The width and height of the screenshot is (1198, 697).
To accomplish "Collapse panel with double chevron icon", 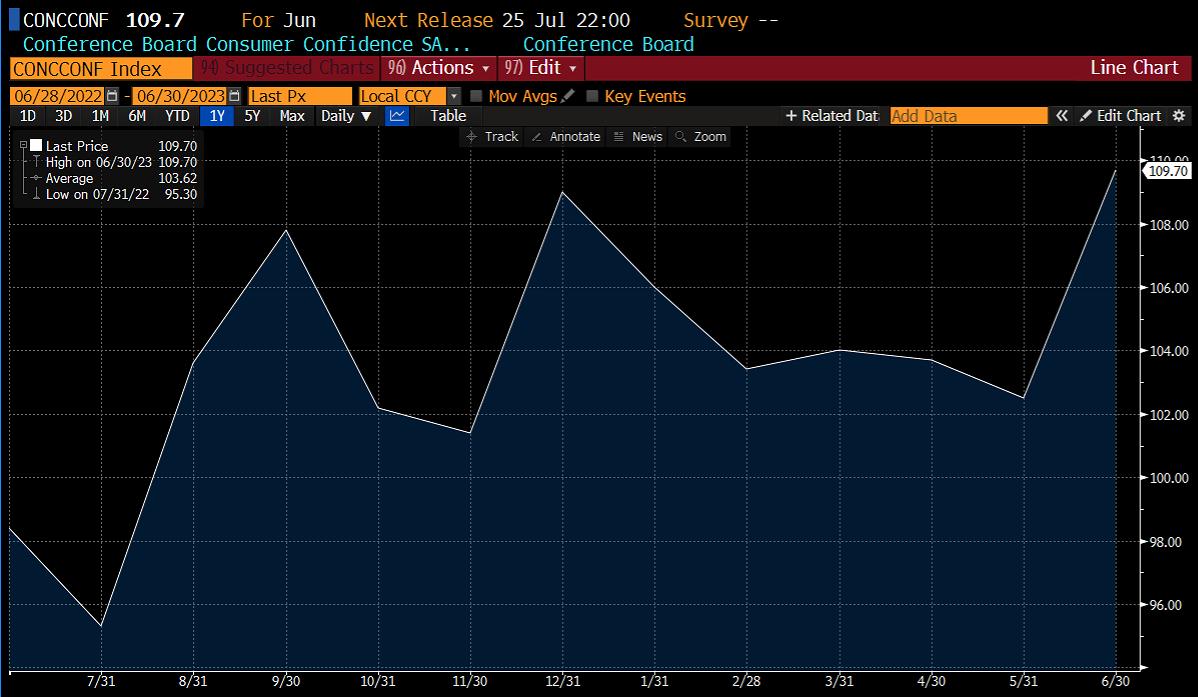I will pyautogui.click(x=1061, y=115).
